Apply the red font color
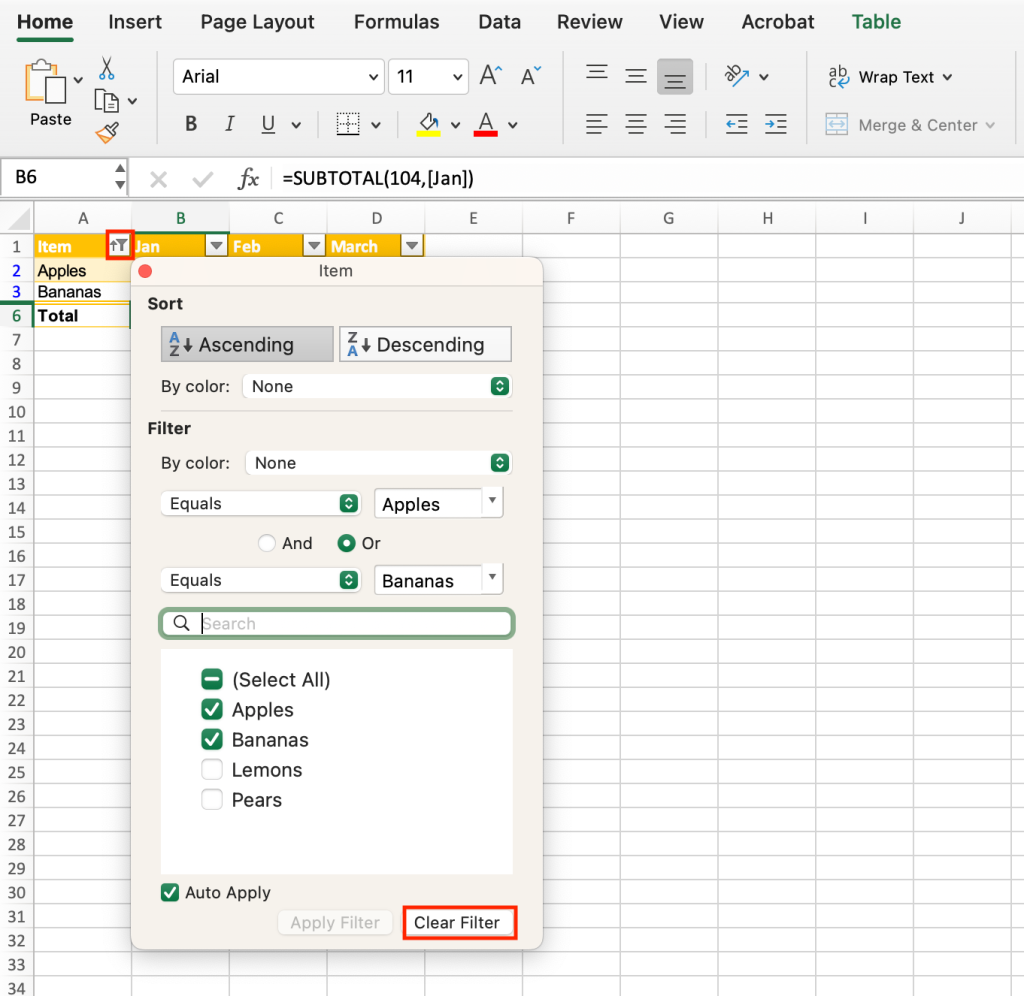The image size is (1024, 996). pos(486,123)
